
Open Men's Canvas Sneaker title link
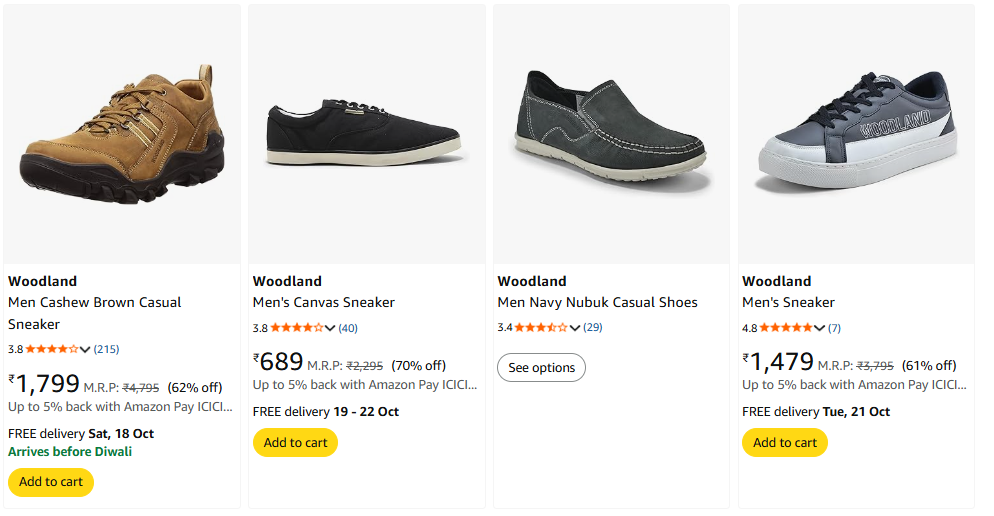(x=324, y=302)
